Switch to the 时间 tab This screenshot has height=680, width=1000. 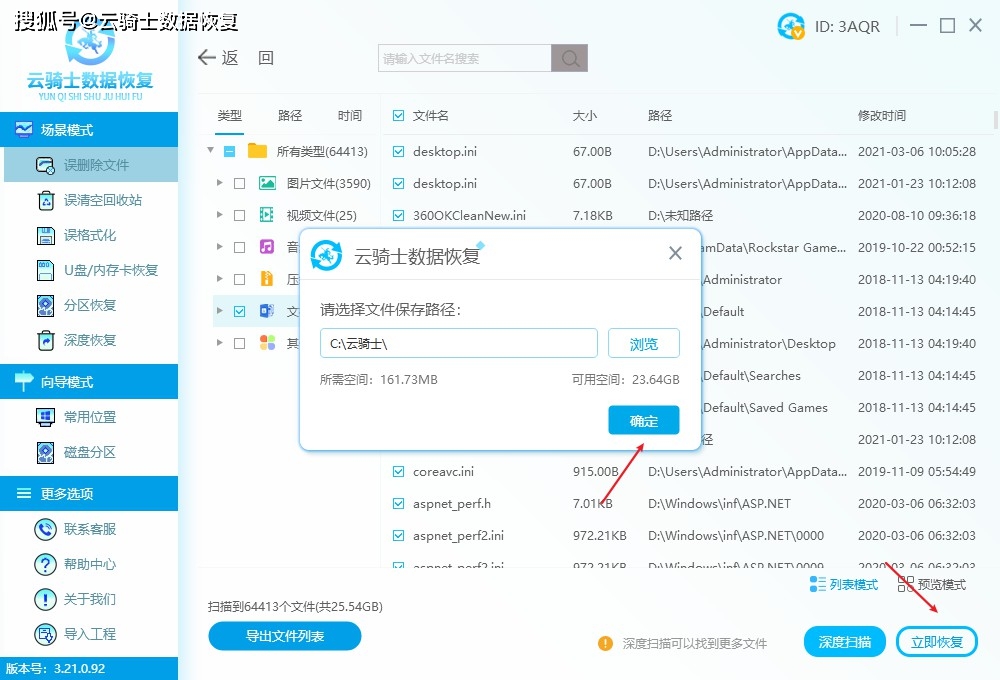click(x=349, y=115)
